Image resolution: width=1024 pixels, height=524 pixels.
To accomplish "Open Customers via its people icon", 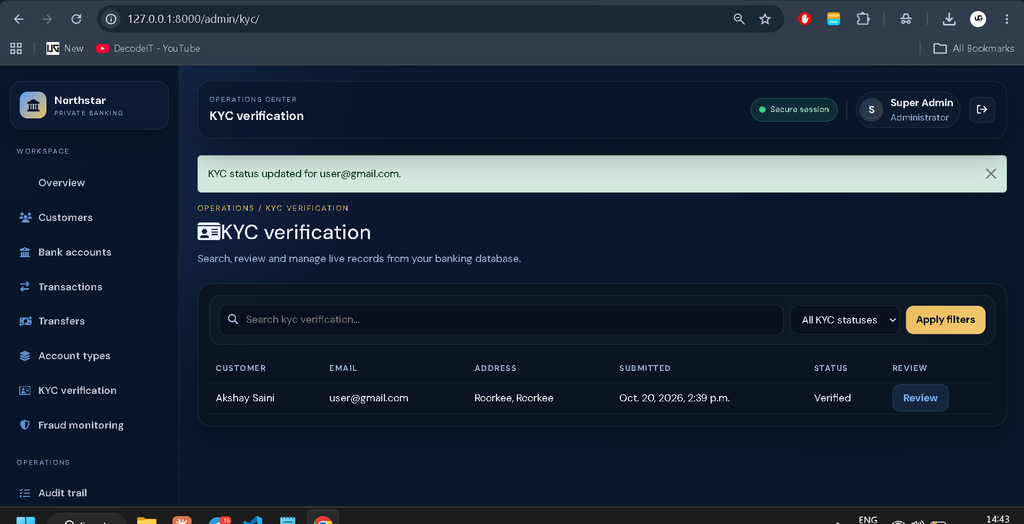I will tap(25, 217).
